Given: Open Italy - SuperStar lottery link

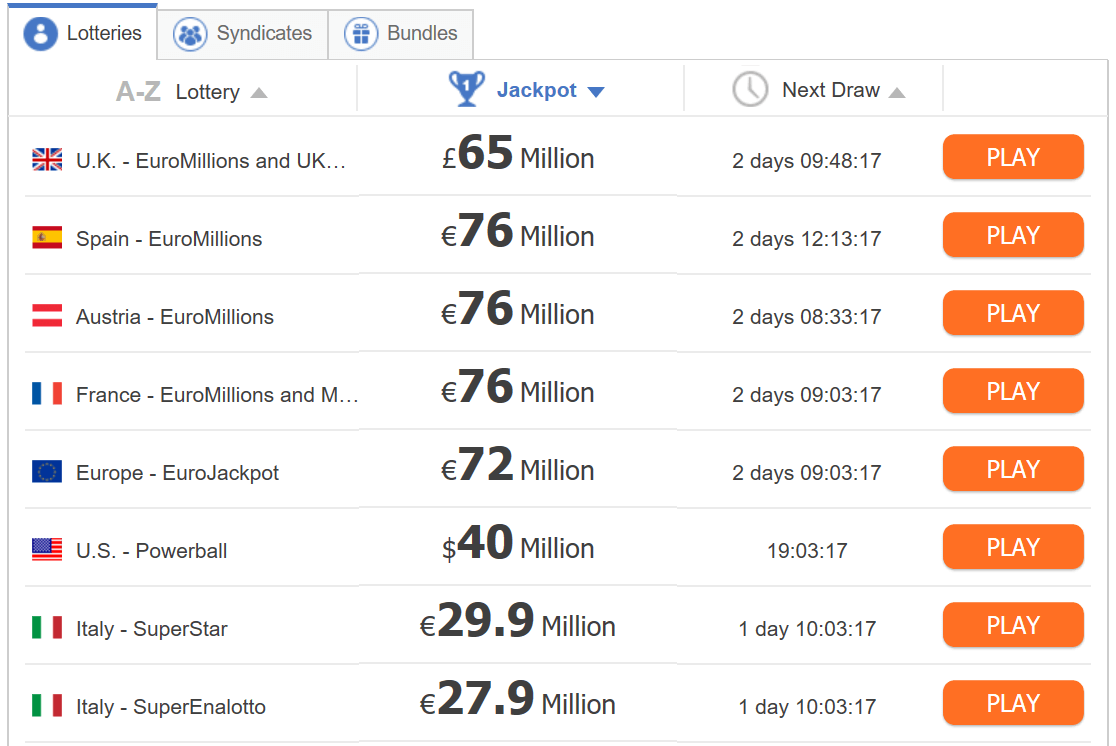Looking at the screenshot, I should coord(152,629).
